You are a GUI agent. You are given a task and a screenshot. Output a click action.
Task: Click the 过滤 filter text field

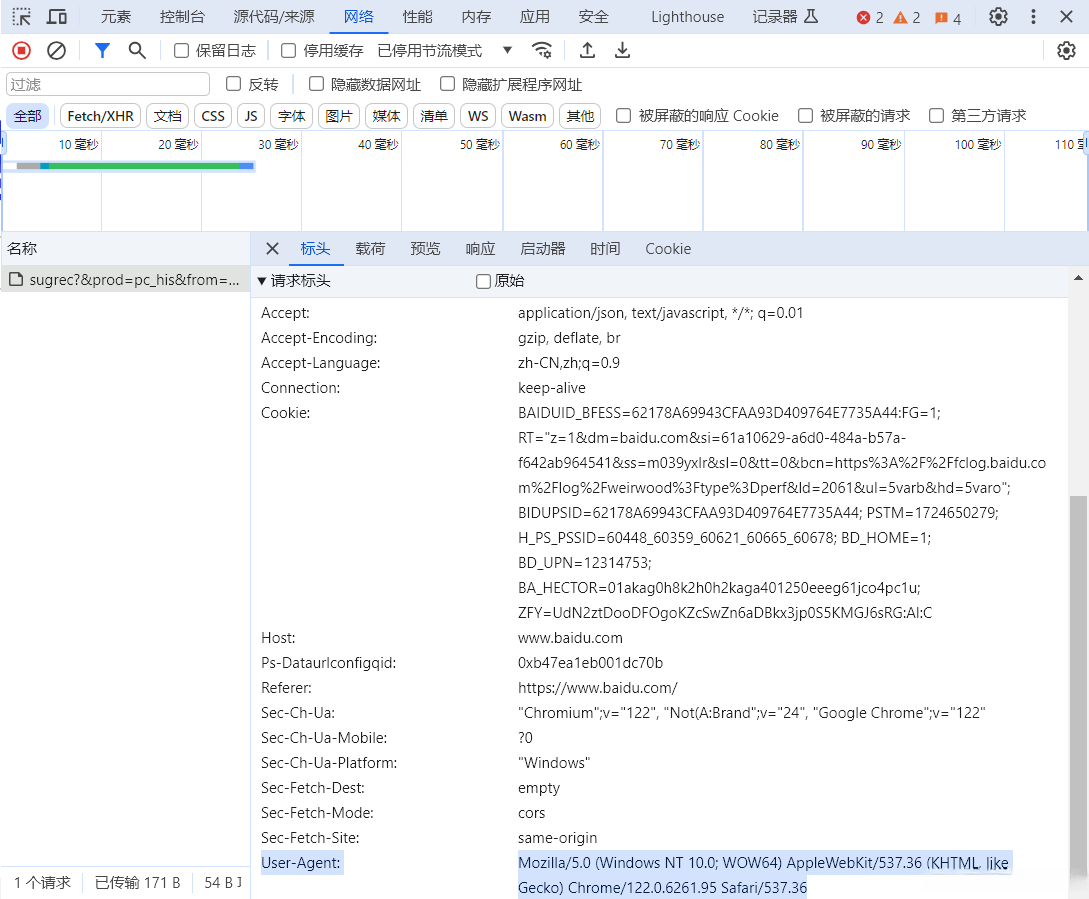coord(108,84)
